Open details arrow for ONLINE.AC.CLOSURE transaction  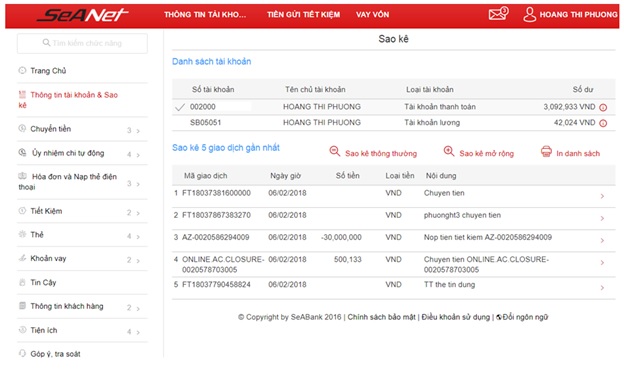pyautogui.click(x=602, y=262)
